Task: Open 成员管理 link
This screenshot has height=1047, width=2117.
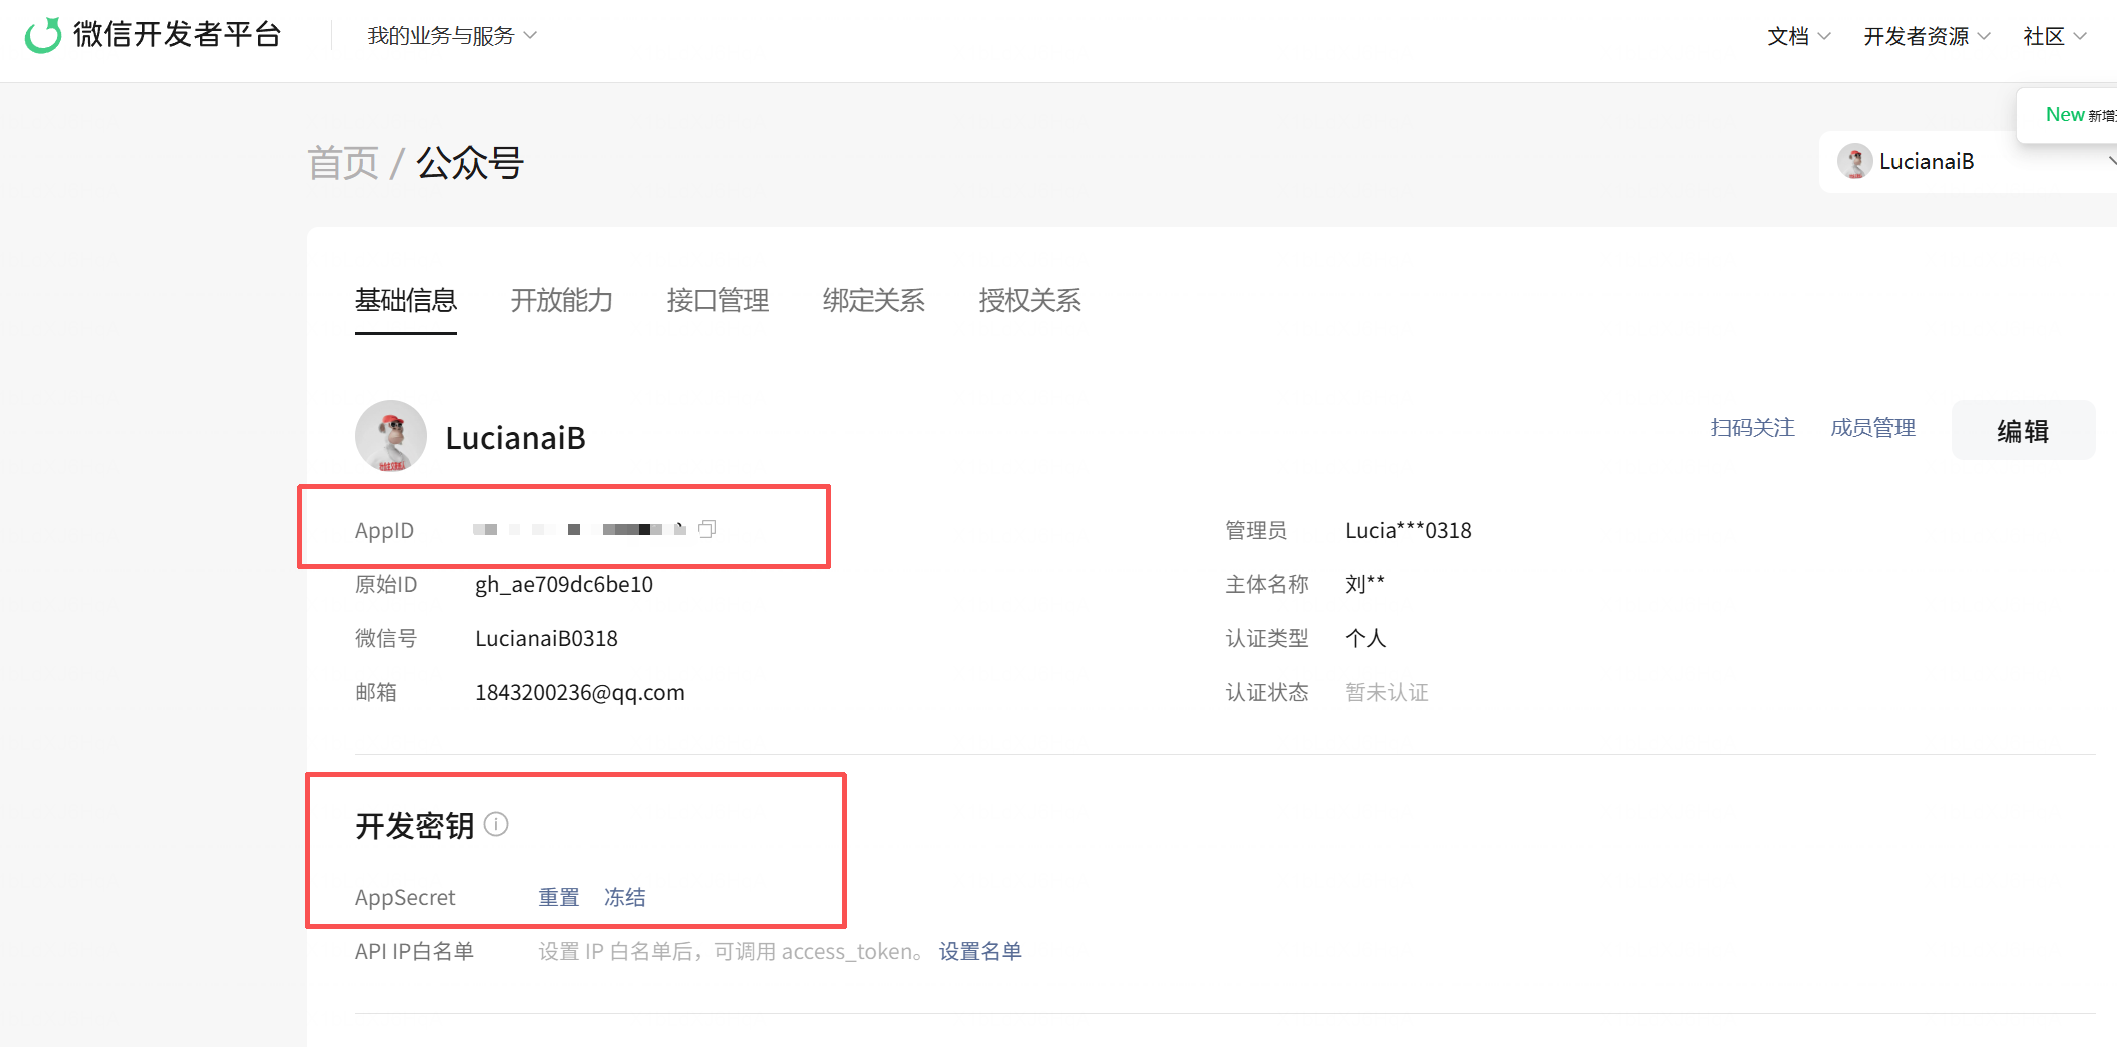Action: pyautogui.click(x=1873, y=428)
